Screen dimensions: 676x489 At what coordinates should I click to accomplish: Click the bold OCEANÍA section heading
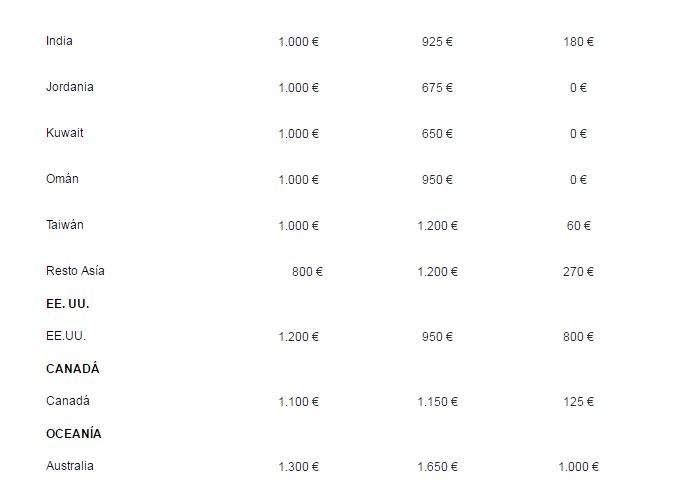point(74,434)
